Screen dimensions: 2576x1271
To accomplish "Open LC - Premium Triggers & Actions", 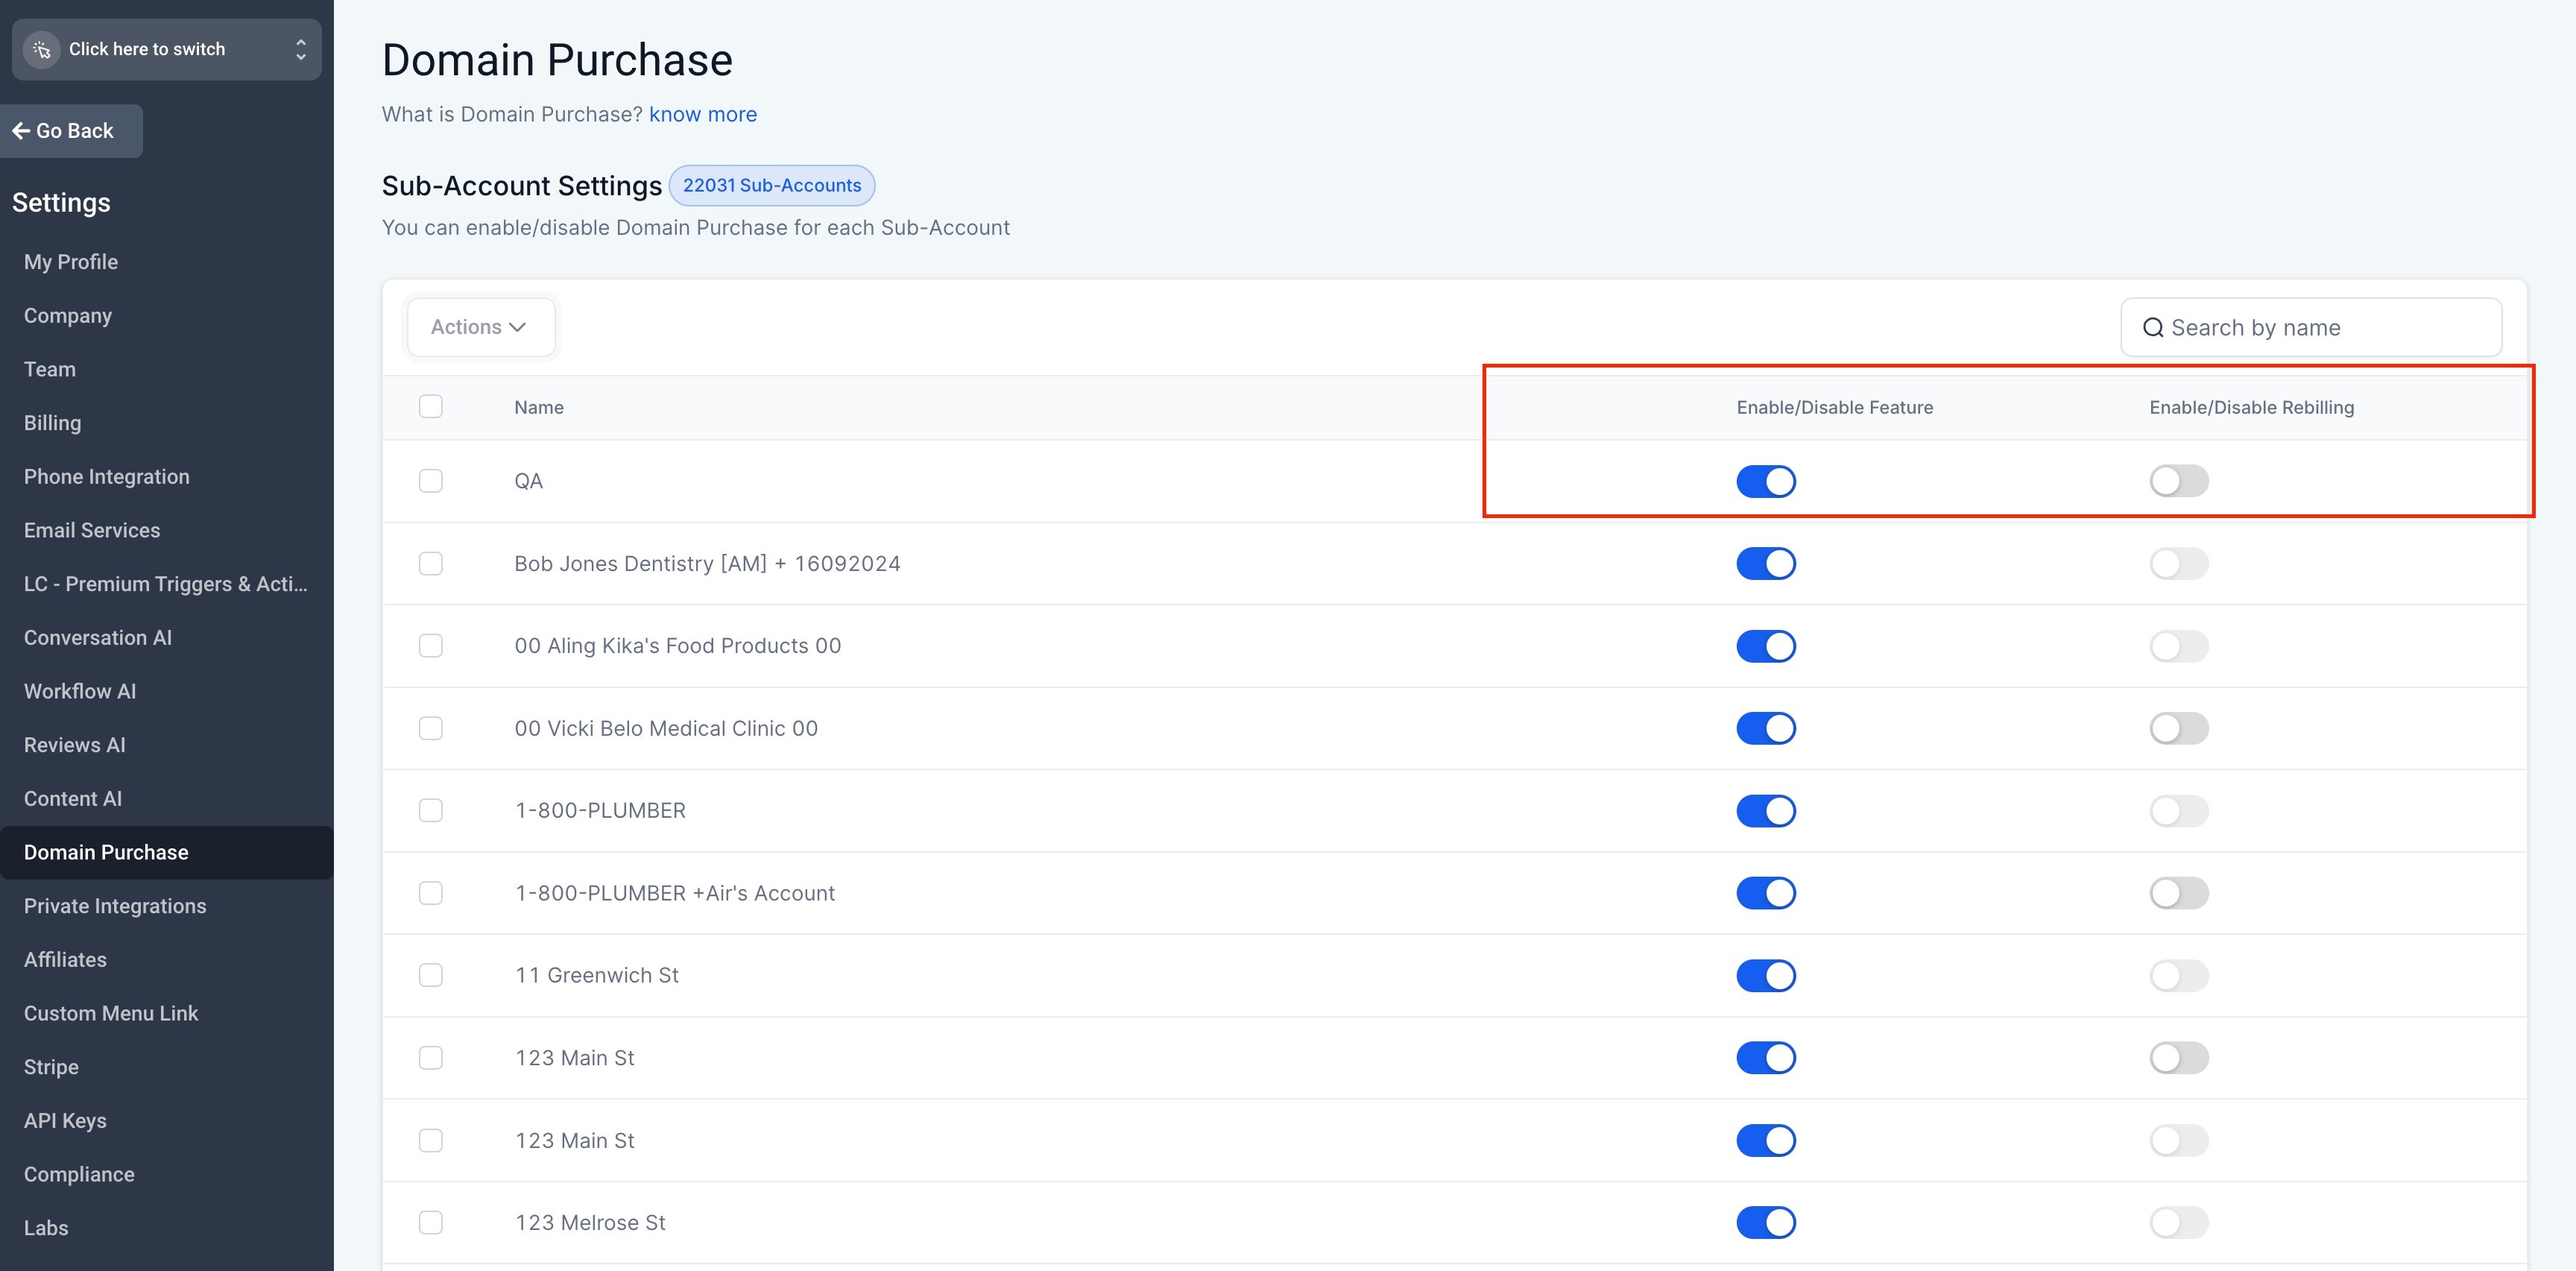I will click(166, 584).
